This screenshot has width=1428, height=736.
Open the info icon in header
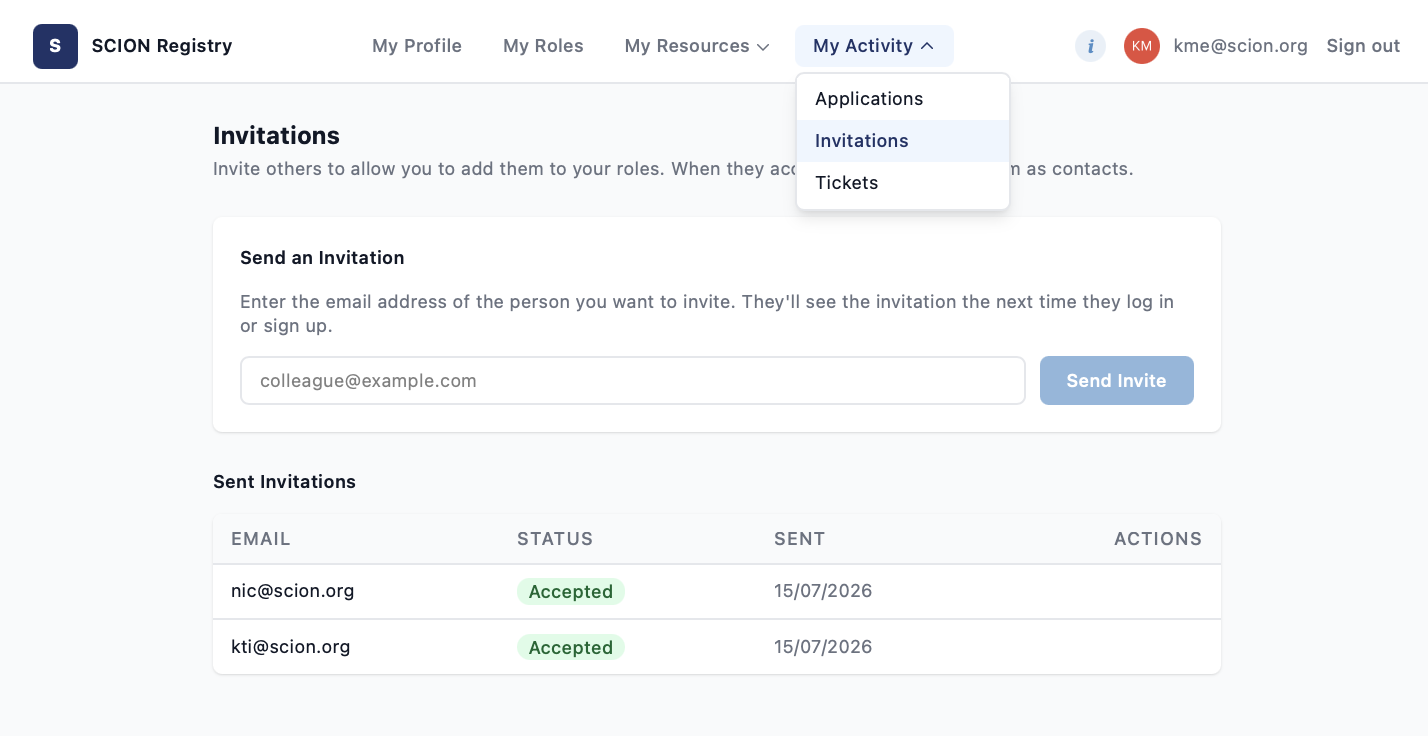click(1090, 46)
